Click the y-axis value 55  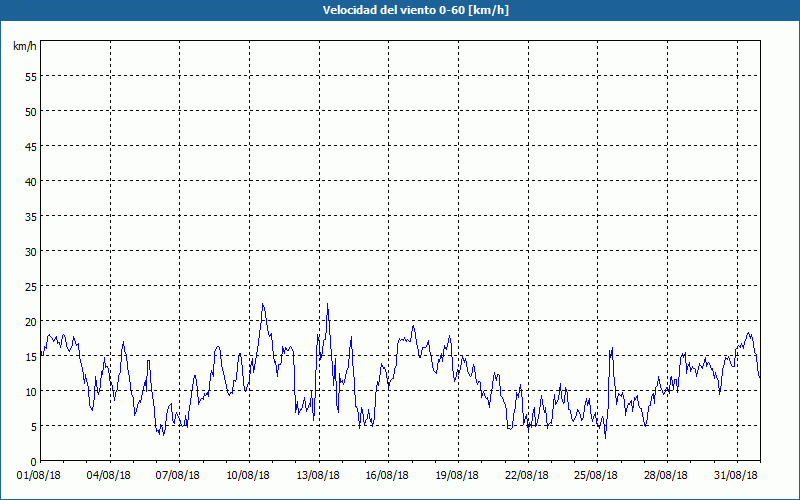tap(31, 77)
